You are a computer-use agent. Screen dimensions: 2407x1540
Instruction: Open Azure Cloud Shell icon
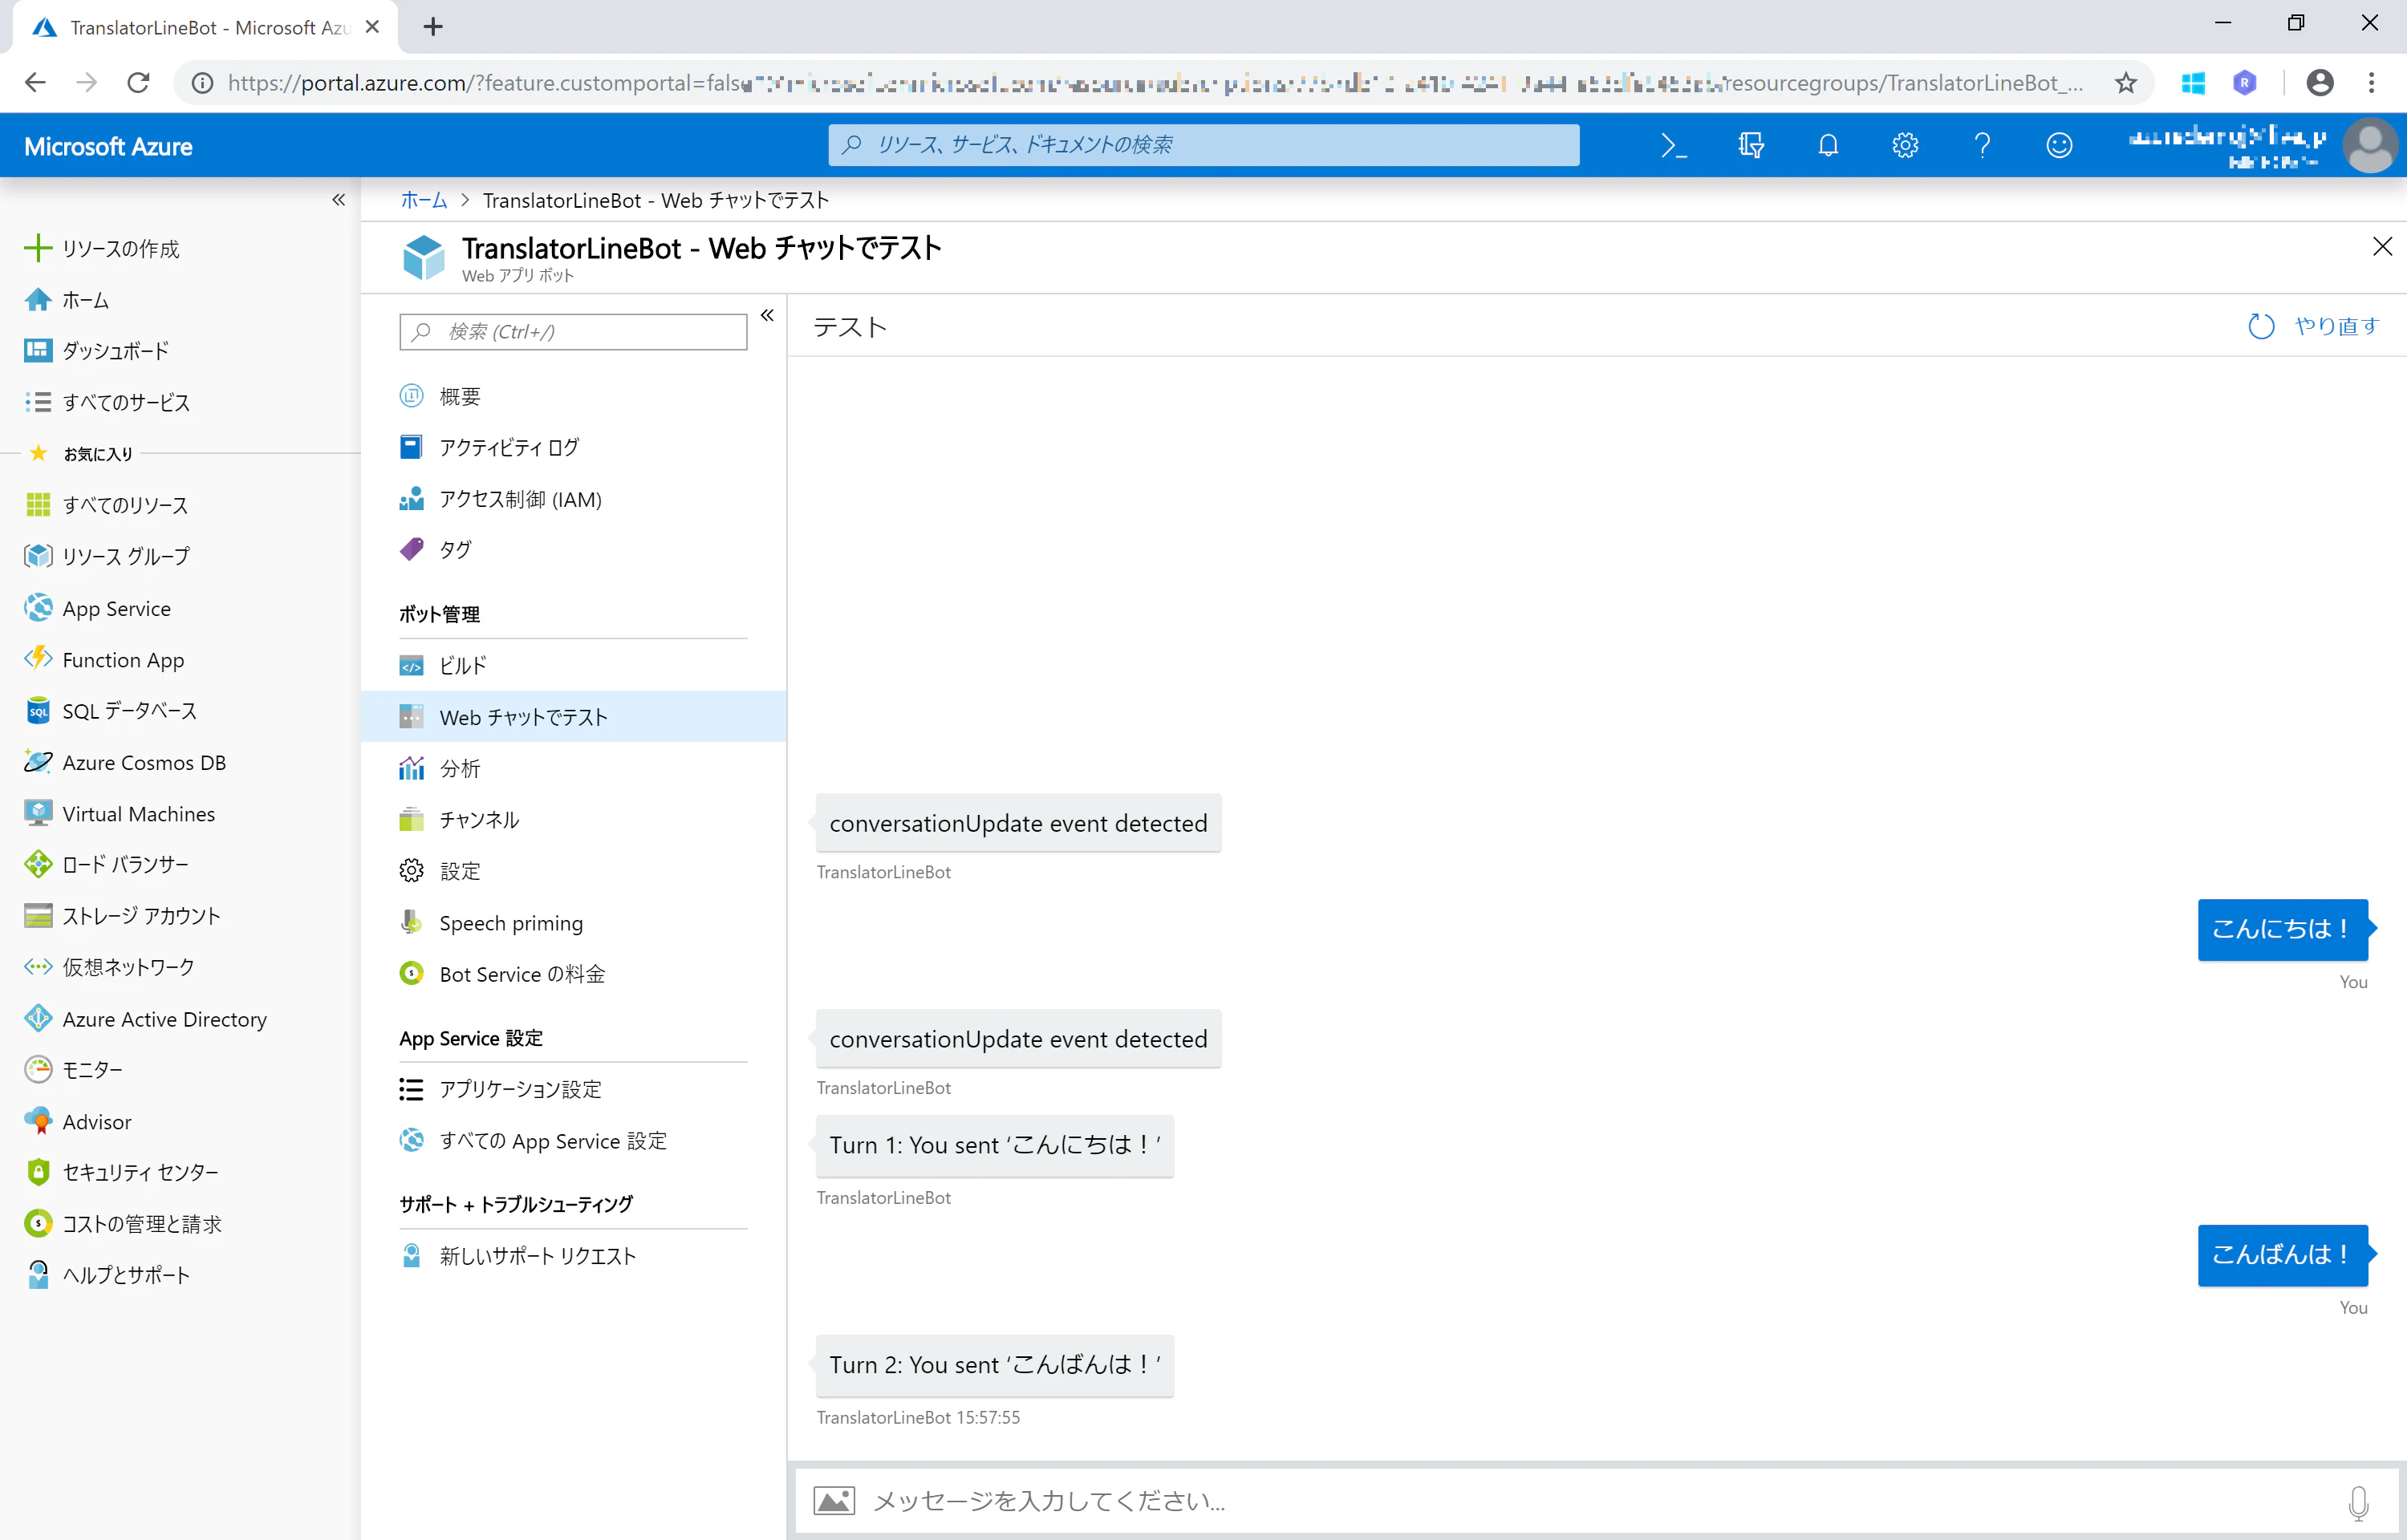pyautogui.click(x=1673, y=145)
